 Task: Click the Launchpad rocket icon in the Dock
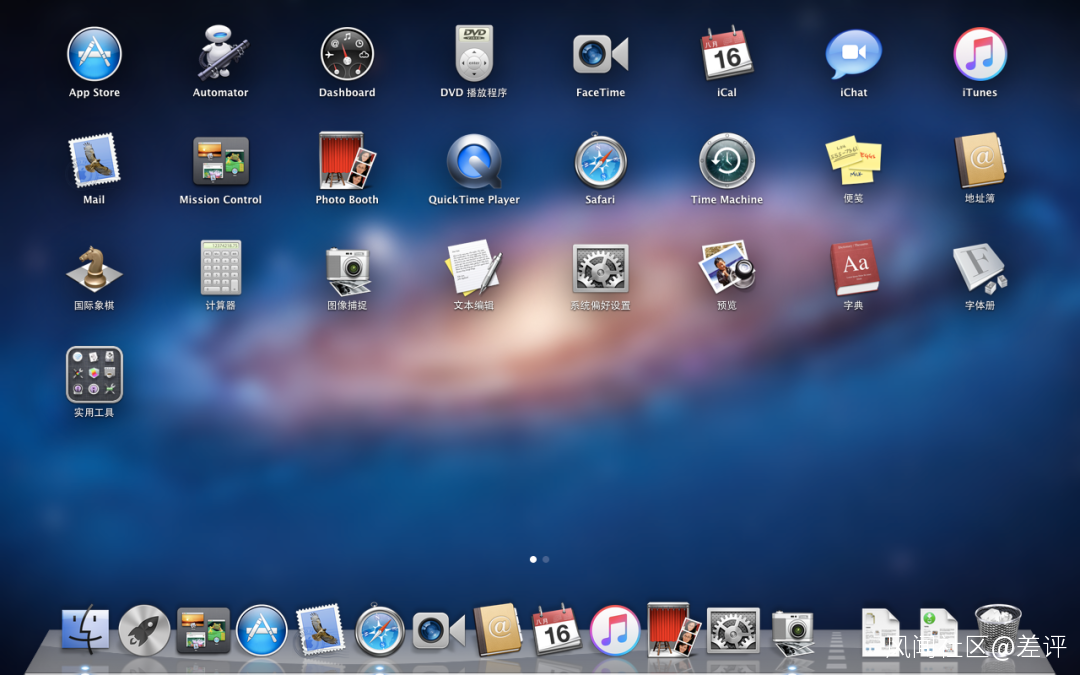(145, 630)
